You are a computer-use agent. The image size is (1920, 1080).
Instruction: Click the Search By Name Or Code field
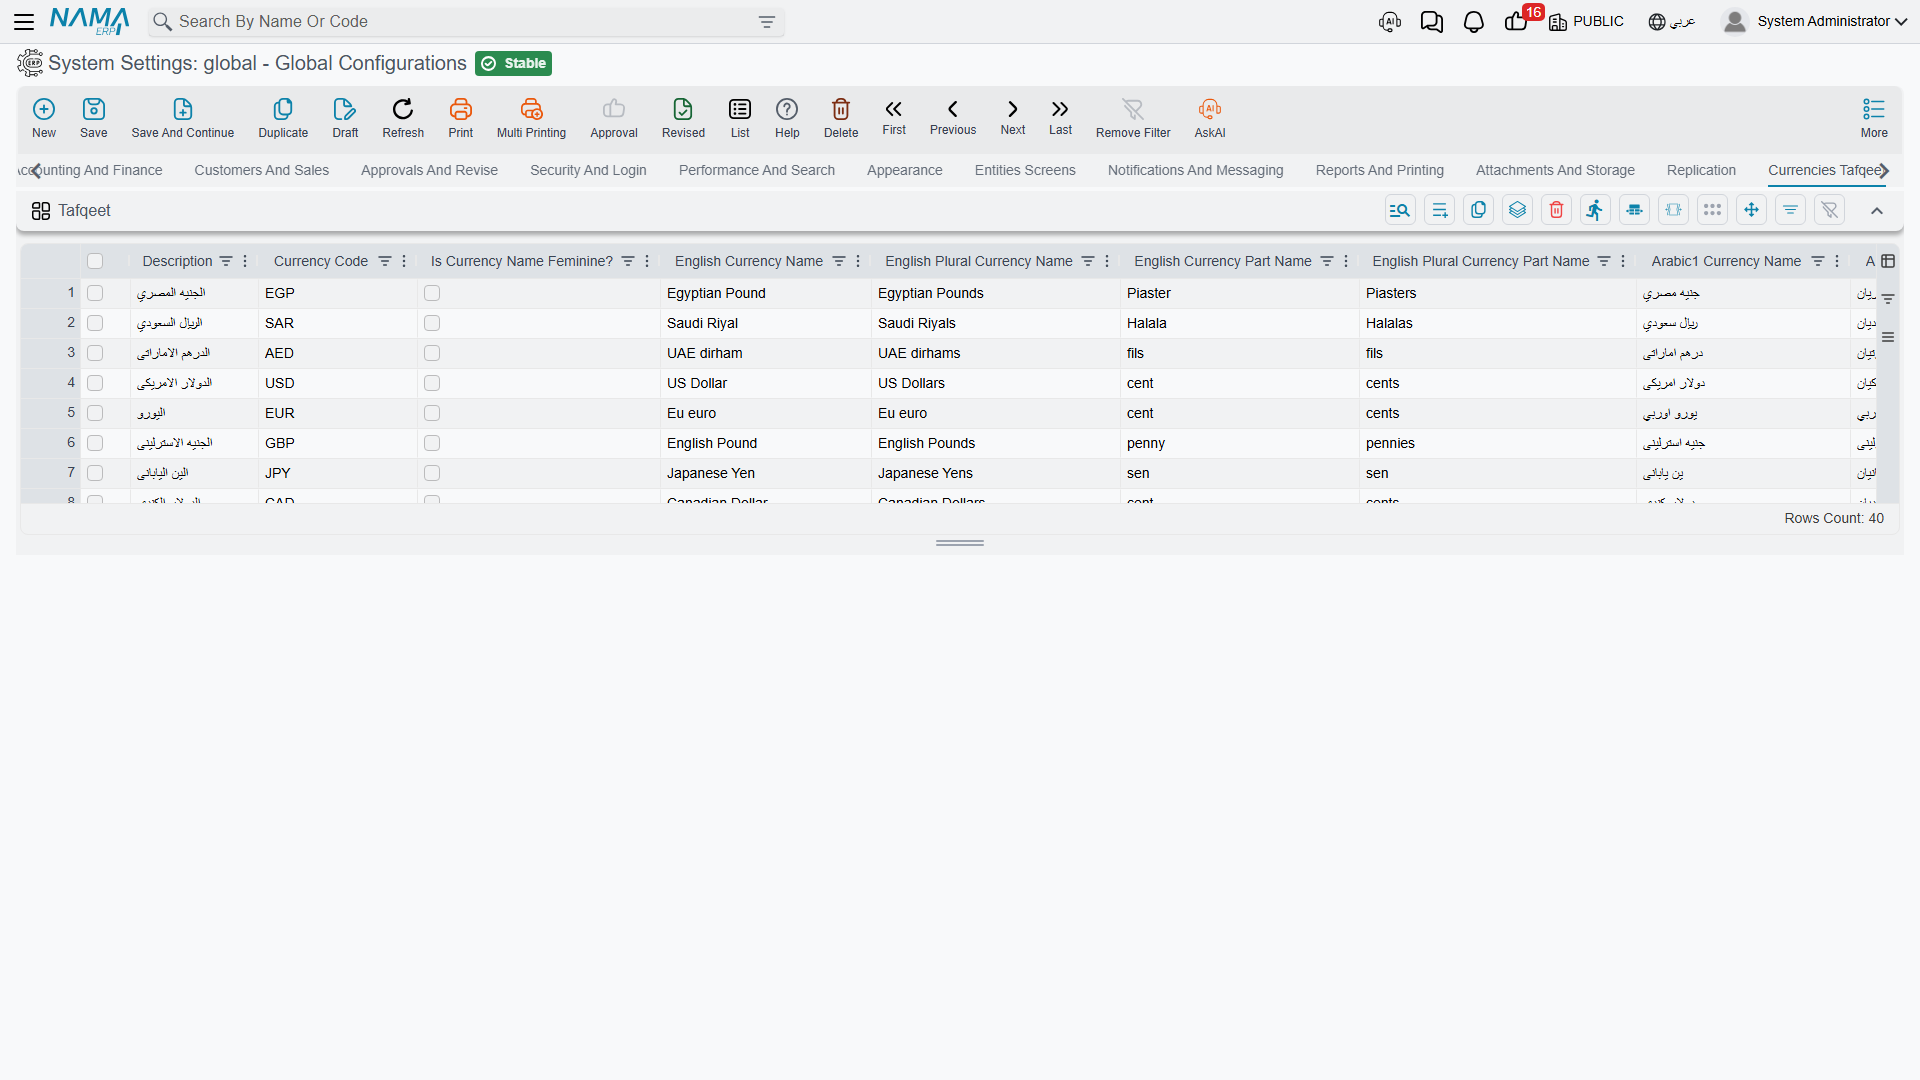click(465, 22)
